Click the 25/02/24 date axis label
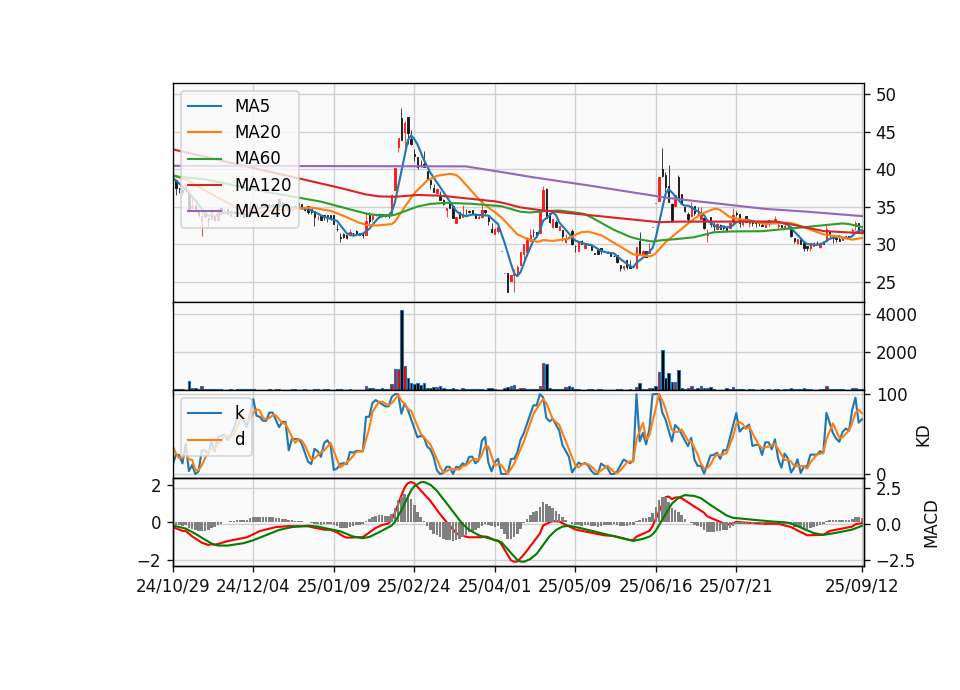 pyautogui.click(x=414, y=586)
